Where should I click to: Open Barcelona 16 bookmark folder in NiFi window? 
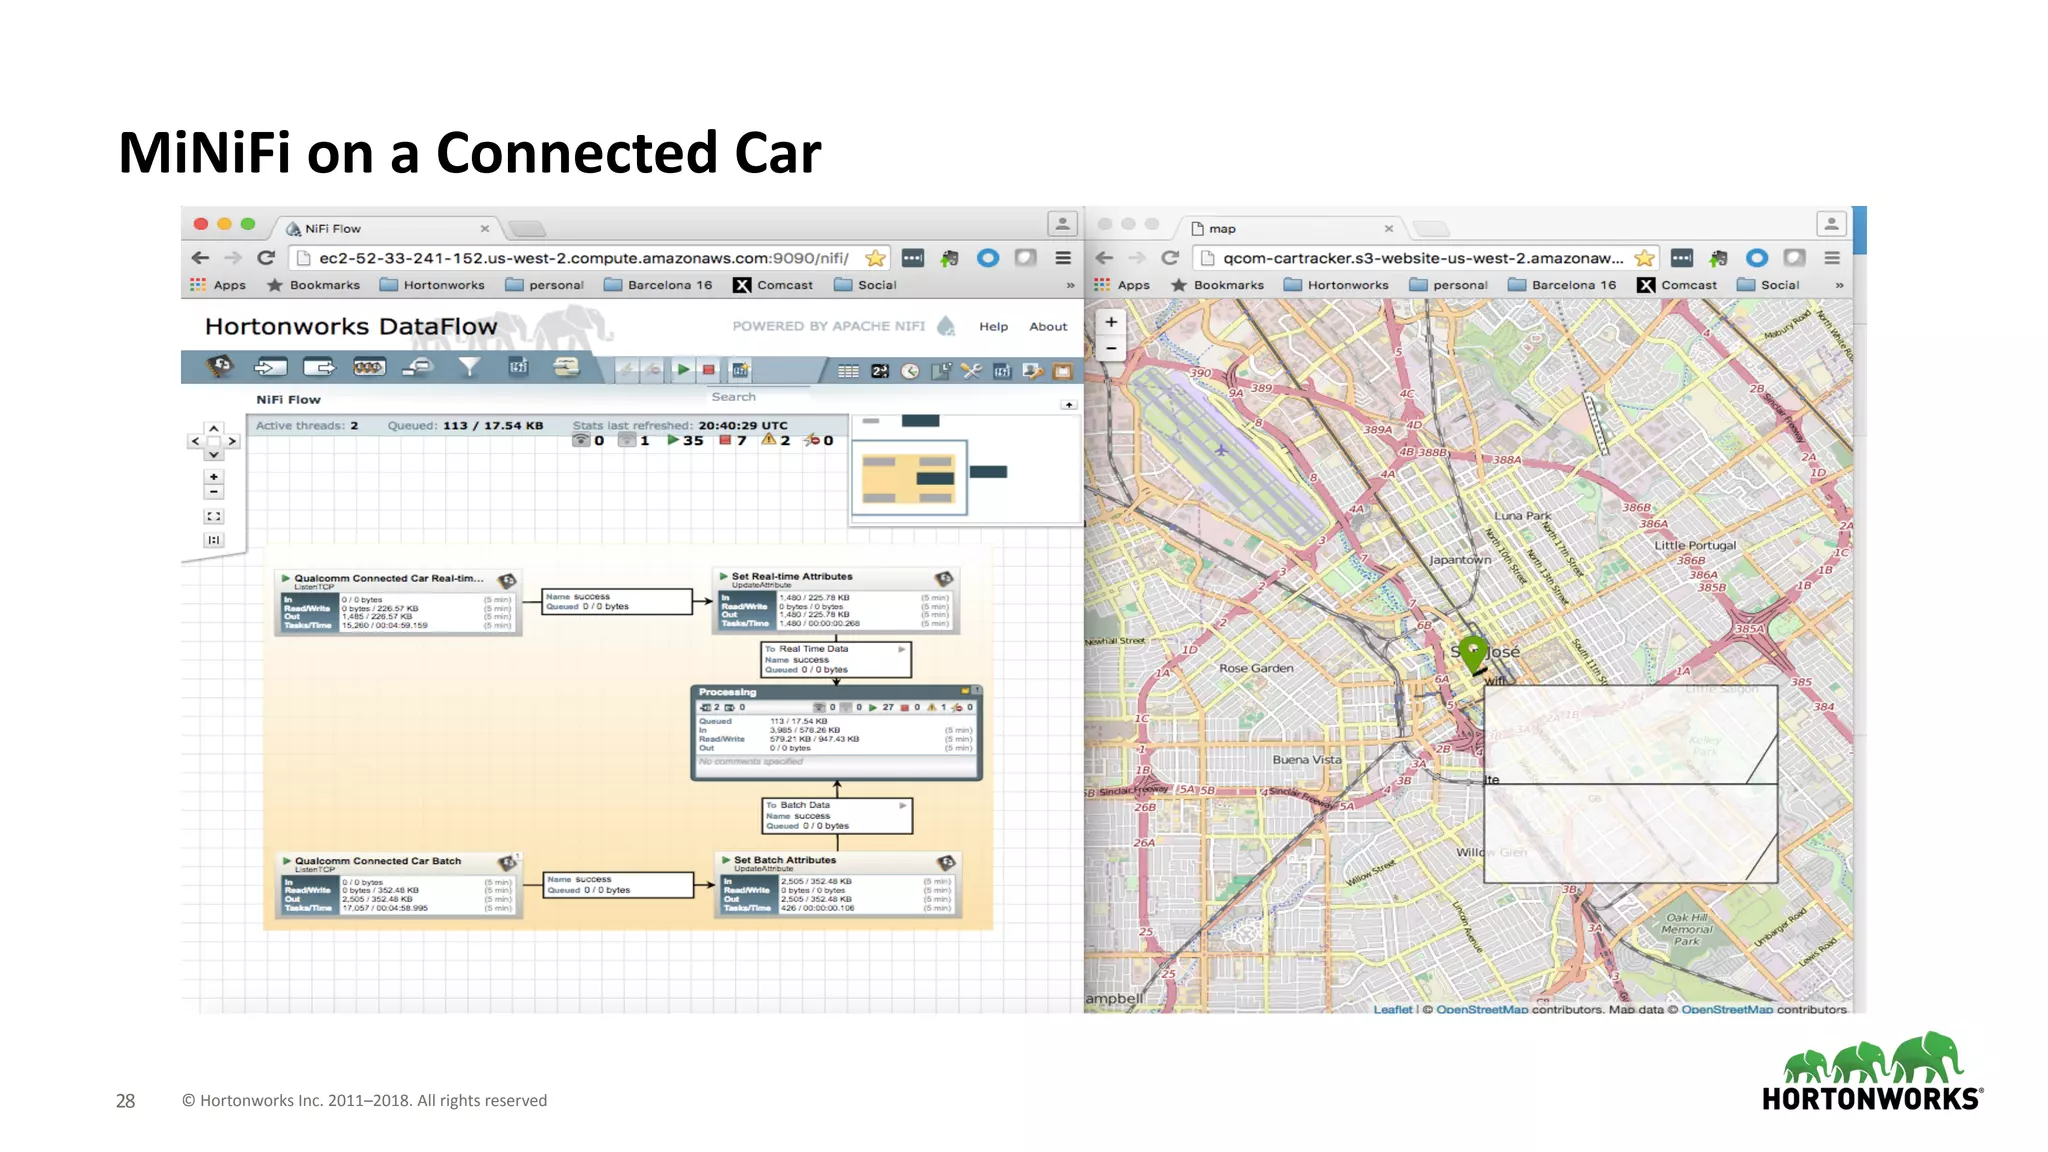(659, 285)
